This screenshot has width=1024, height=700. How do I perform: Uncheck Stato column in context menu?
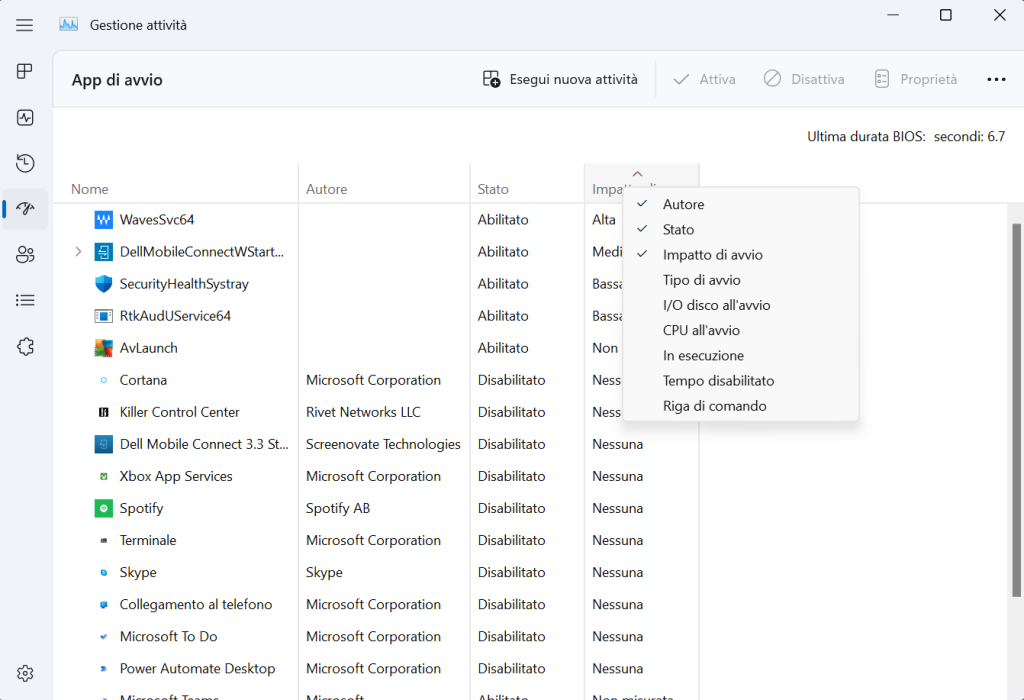point(741,229)
